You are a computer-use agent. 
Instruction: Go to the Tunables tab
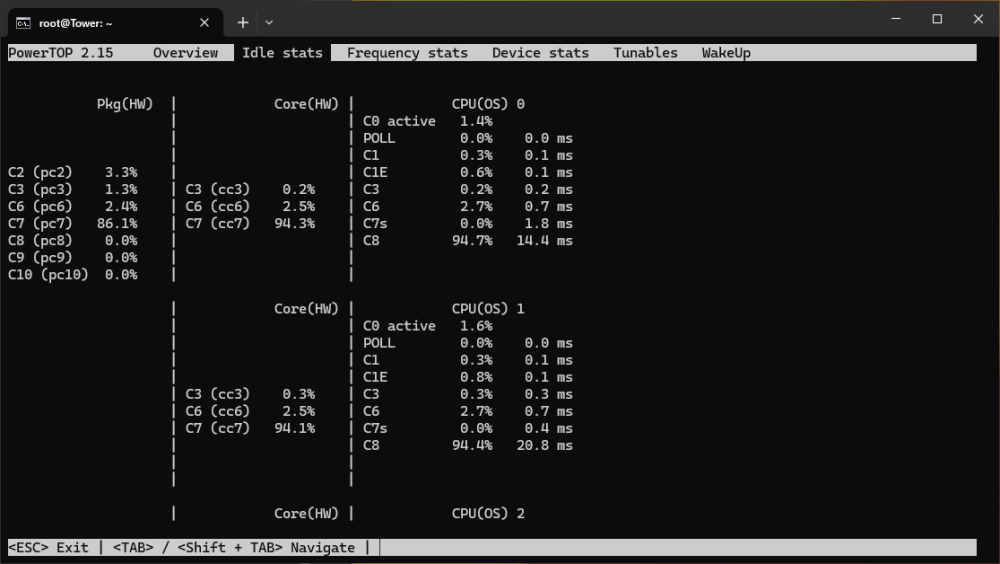tap(645, 53)
